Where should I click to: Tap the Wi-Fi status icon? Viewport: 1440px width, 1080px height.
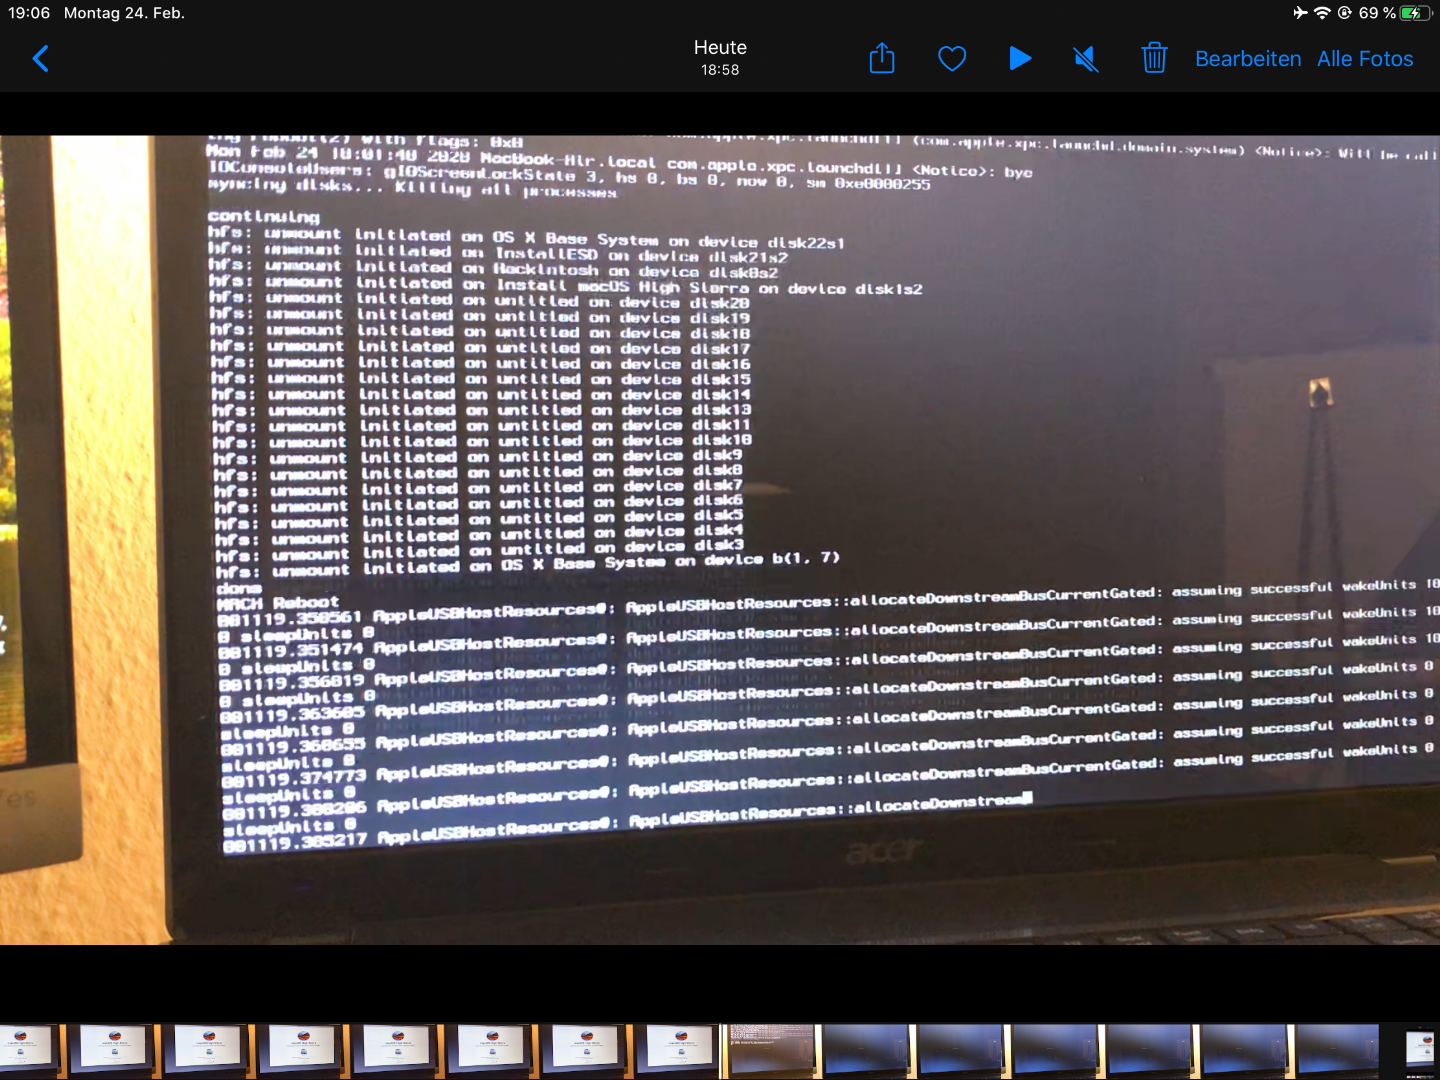coord(1322,13)
